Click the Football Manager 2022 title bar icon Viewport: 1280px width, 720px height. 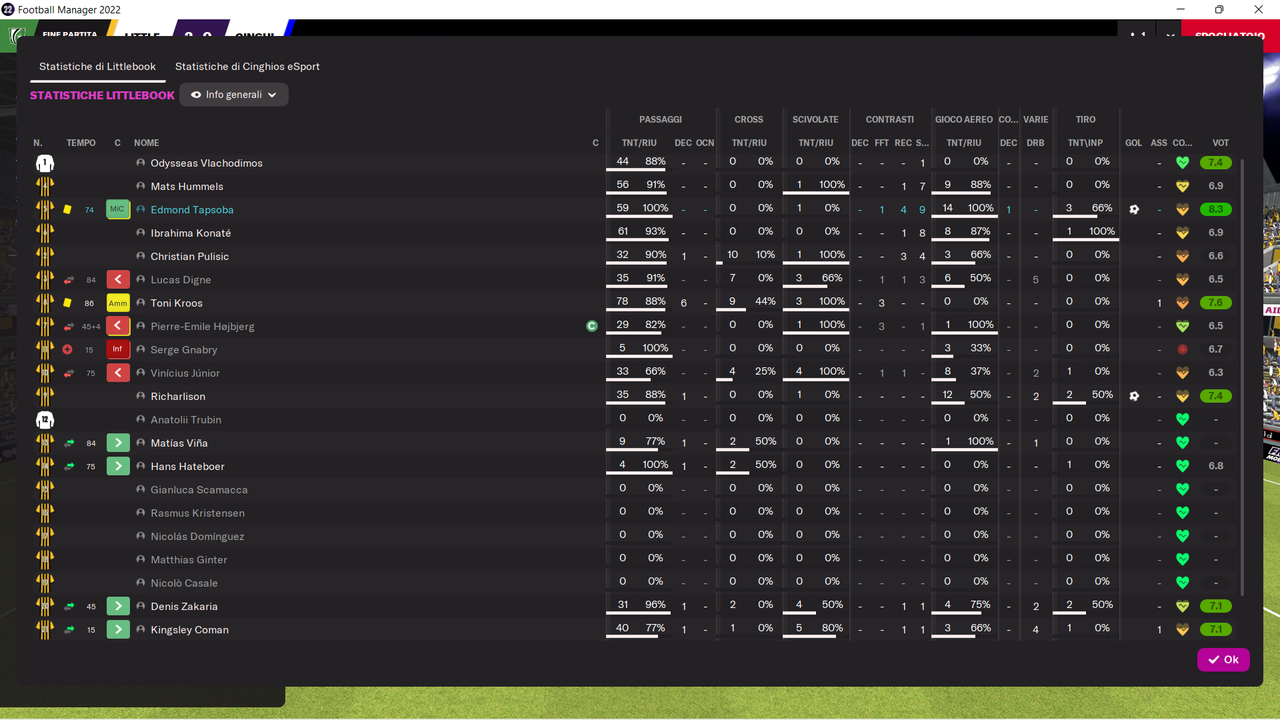tap(8, 10)
